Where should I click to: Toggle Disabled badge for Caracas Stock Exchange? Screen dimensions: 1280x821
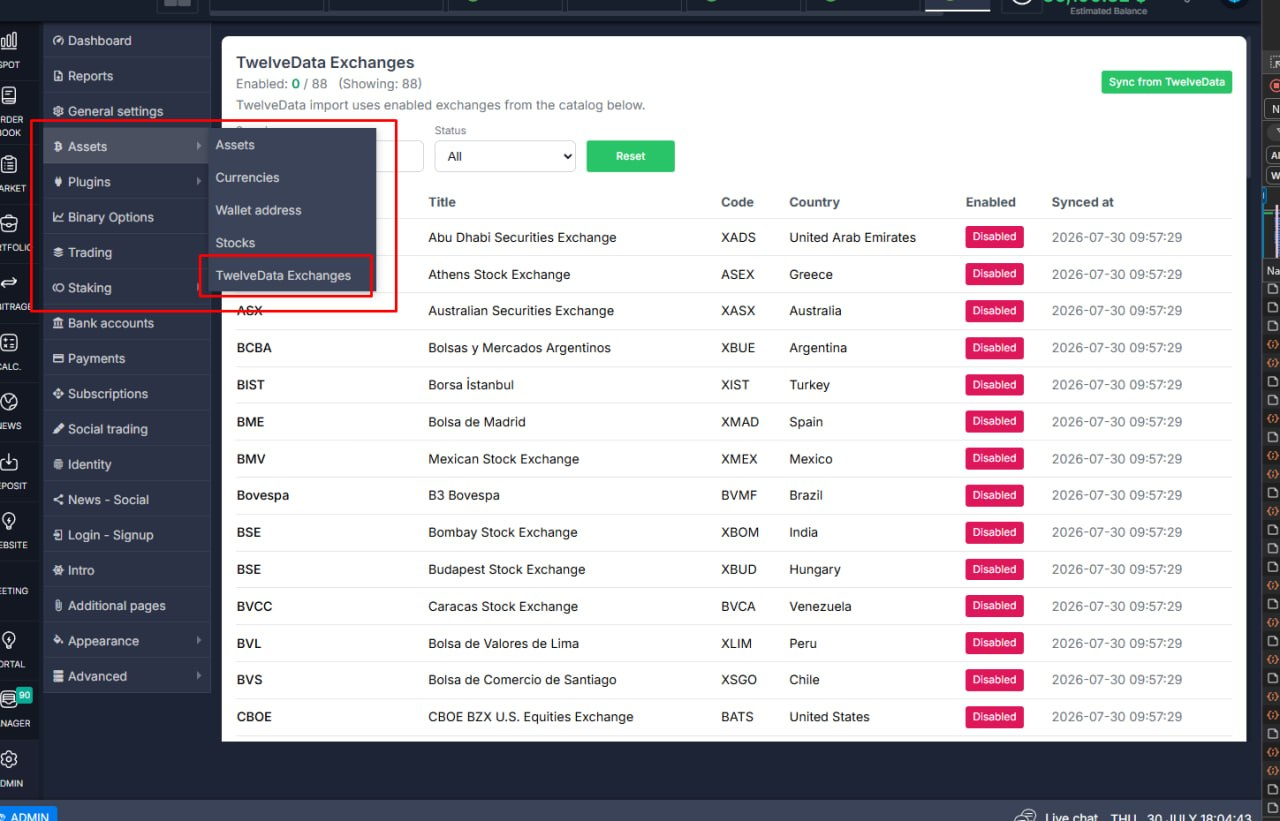point(994,606)
